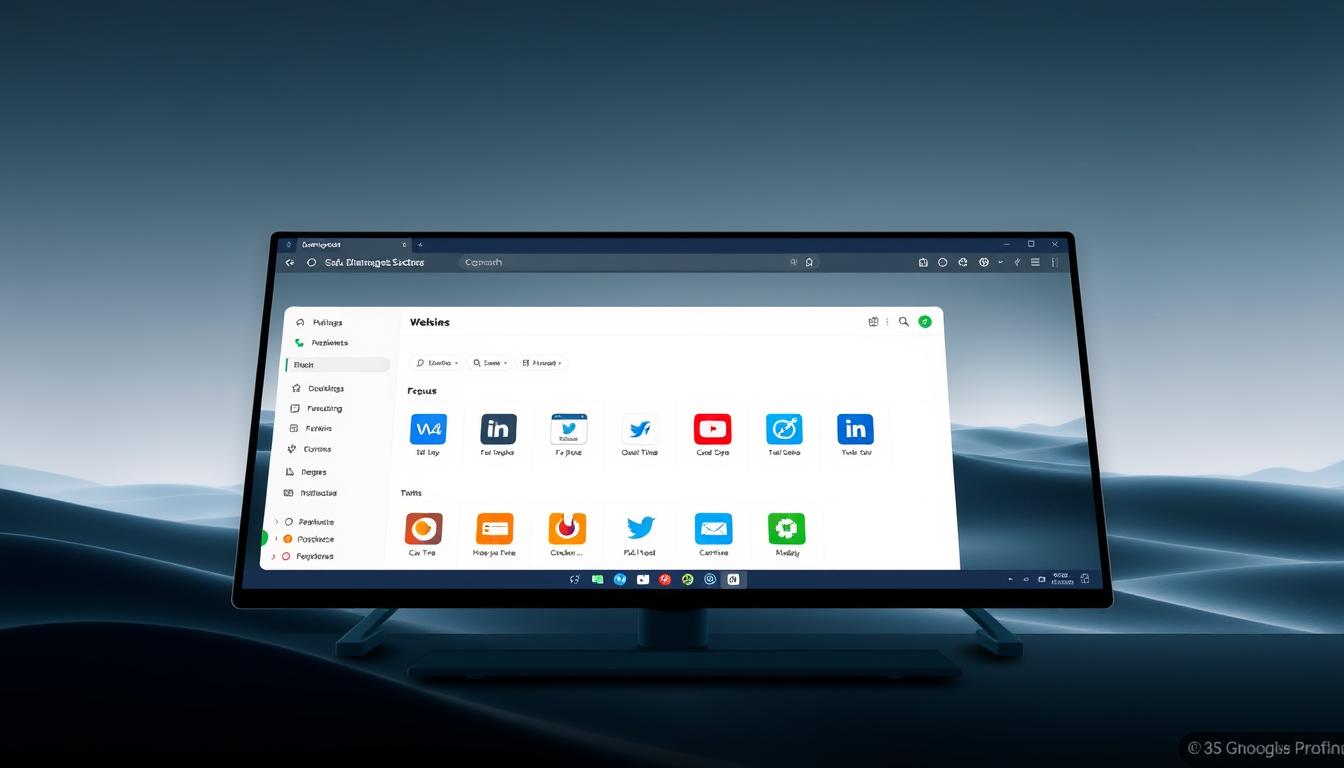Click the red round taskbar icon
This screenshot has height=768, width=1344.
point(665,579)
